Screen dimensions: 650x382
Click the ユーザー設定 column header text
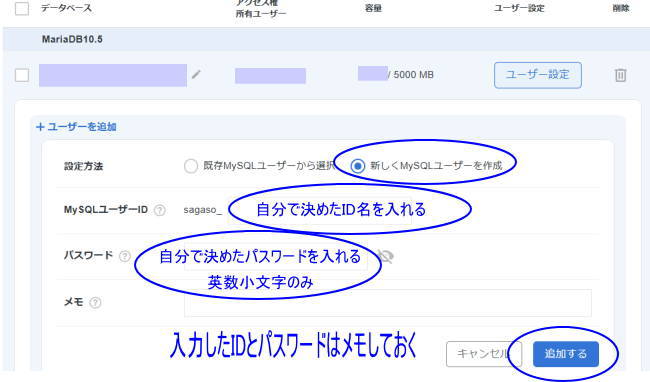[x=519, y=8]
